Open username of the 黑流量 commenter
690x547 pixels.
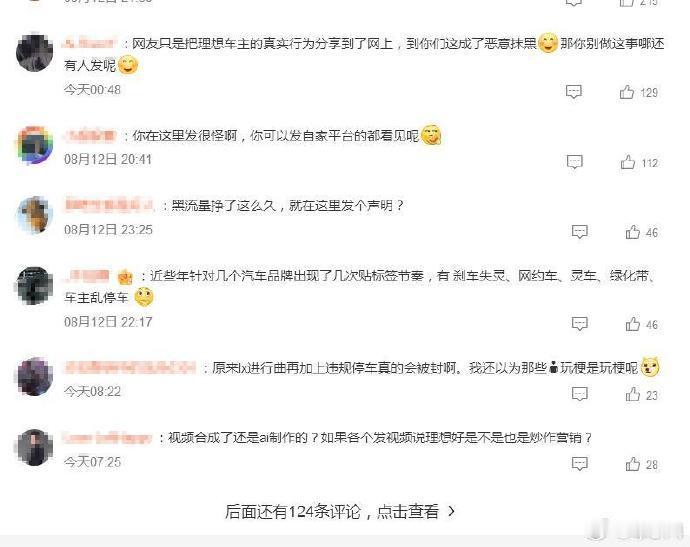click(109, 206)
